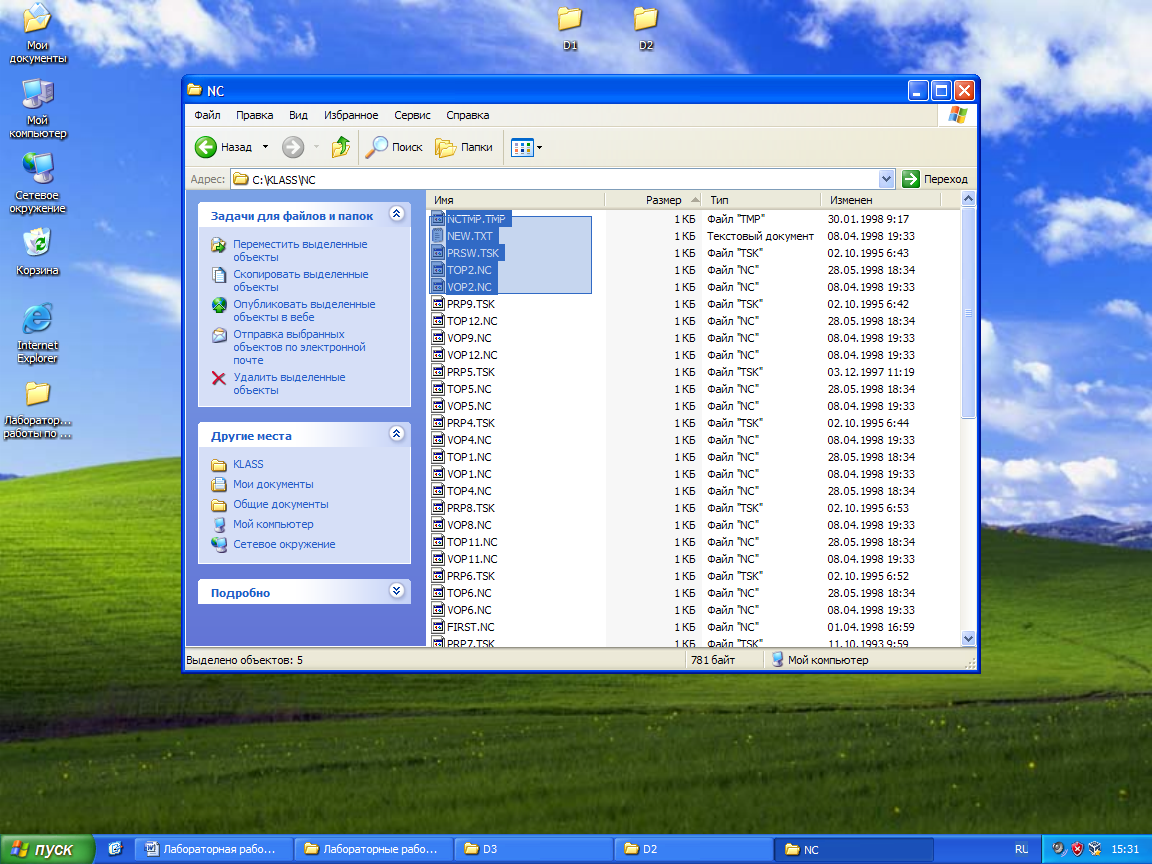Collapse the Задачи для файлов и папок panel
Image resolution: width=1152 pixels, height=864 pixels.
click(397, 214)
